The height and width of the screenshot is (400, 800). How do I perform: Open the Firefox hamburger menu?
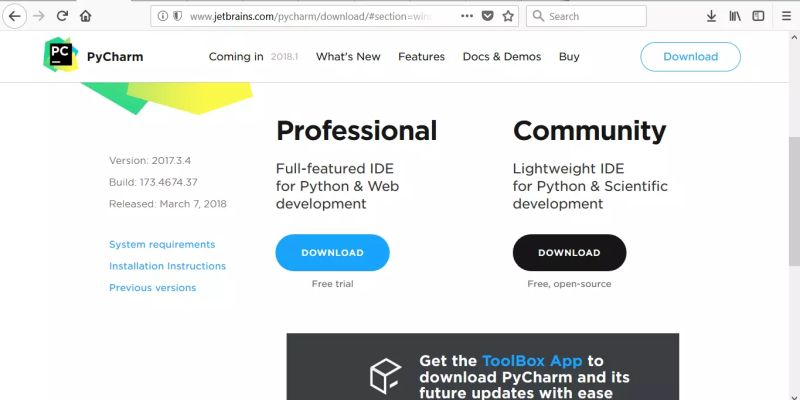pos(787,16)
